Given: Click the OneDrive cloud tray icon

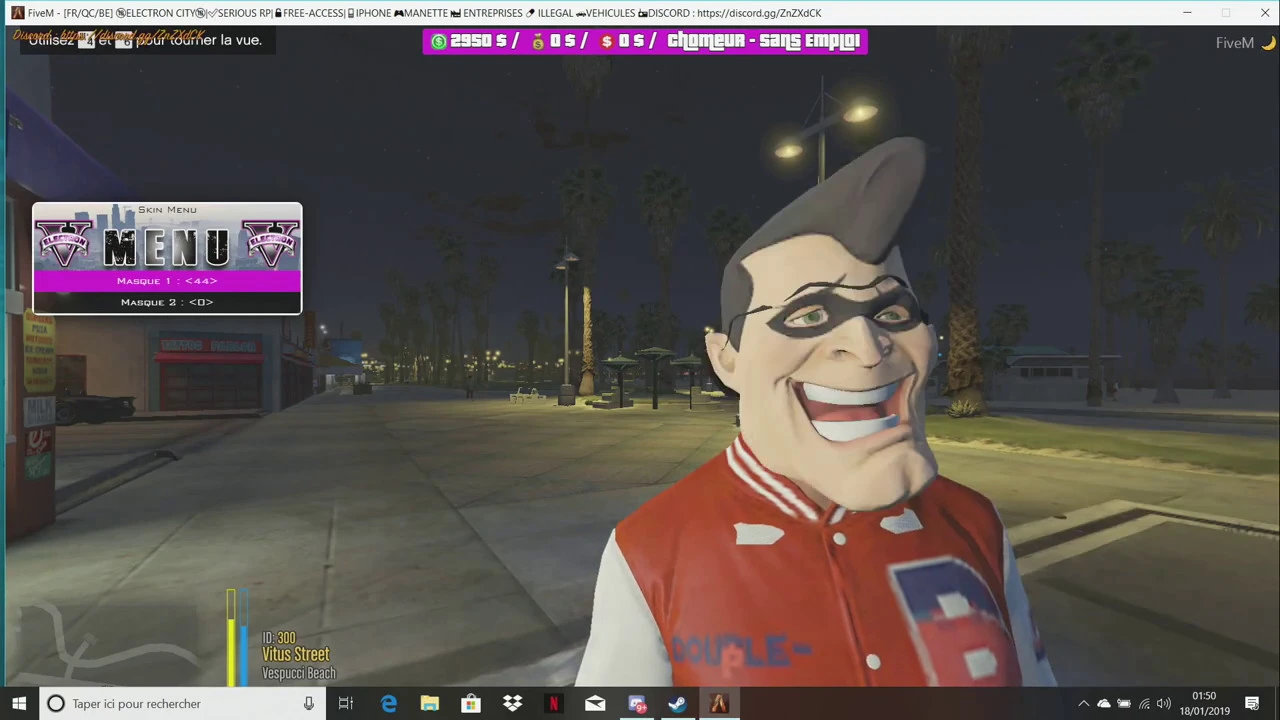Looking at the screenshot, I should tap(1104, 704).
